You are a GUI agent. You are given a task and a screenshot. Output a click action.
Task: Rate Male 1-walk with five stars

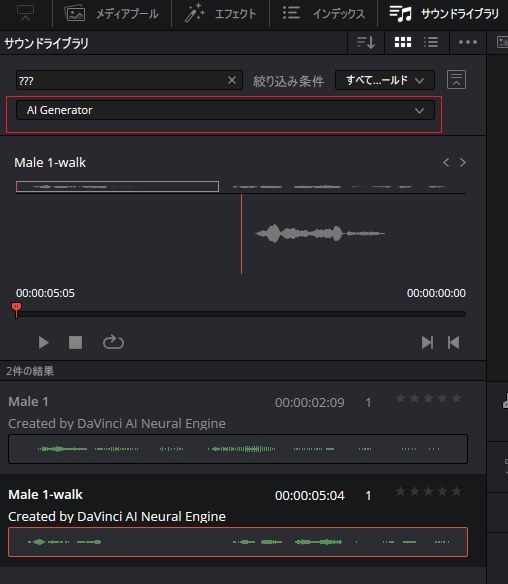click(x=456, y=492)
